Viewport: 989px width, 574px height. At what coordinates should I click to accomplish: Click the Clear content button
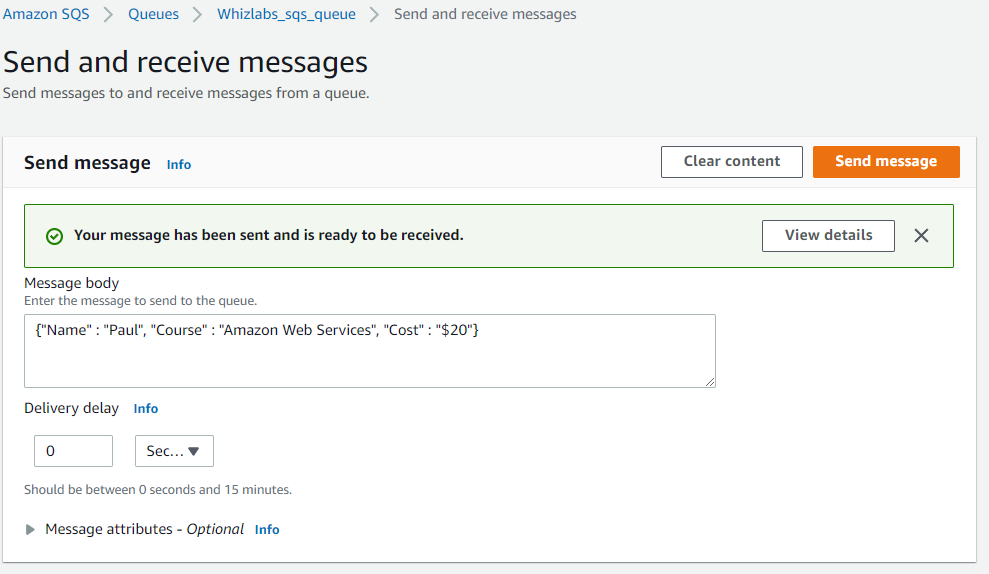732,162
